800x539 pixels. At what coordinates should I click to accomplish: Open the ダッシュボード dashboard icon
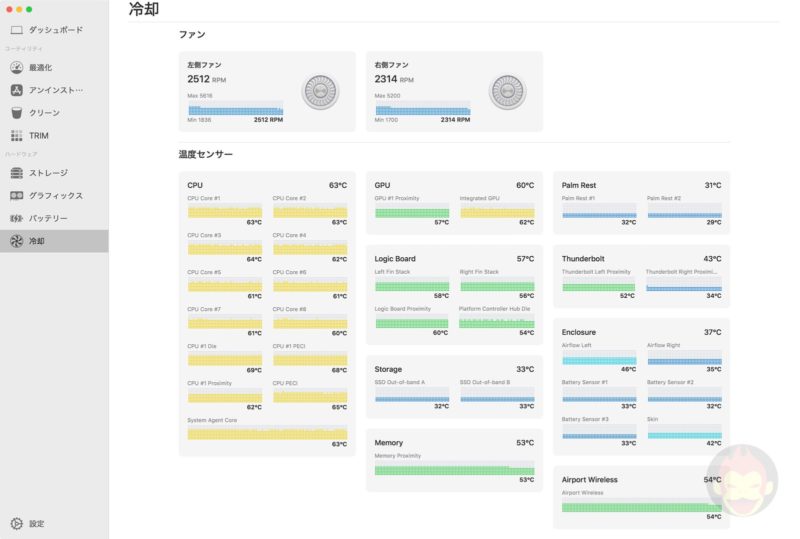pyautogui.click(x=16, y=30)
